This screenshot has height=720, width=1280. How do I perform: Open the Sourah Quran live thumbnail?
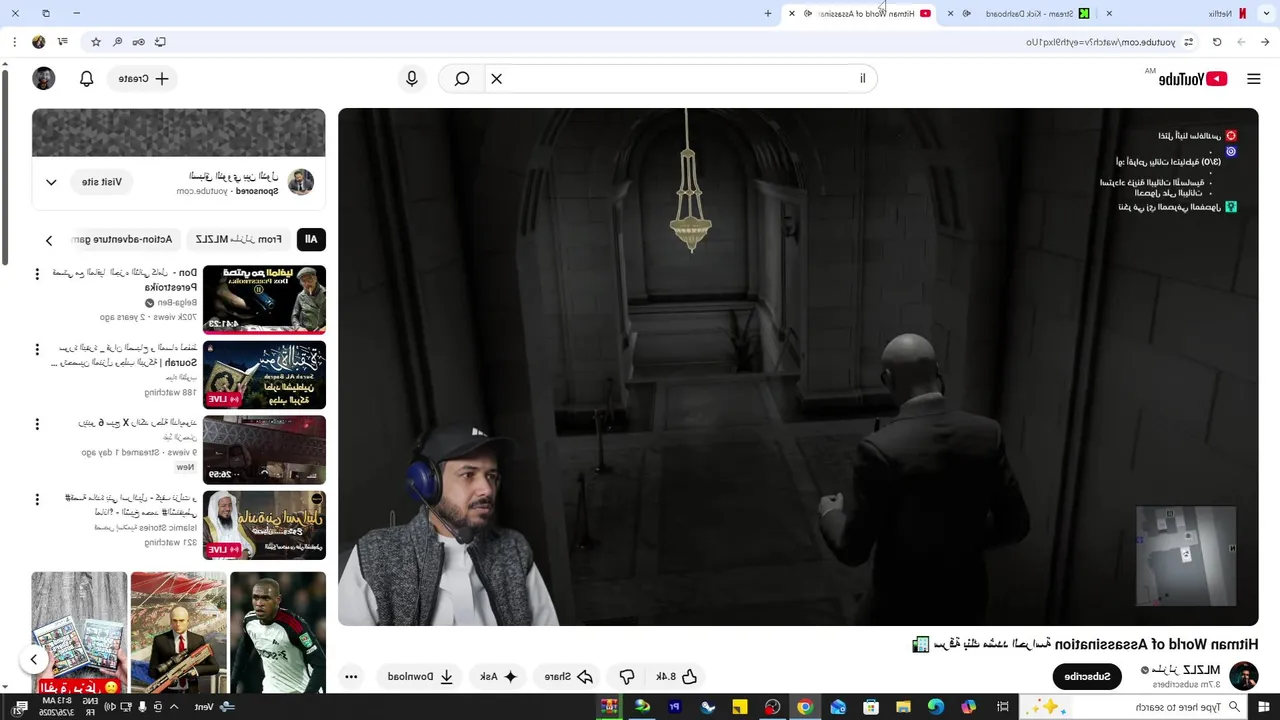[264, 375]
